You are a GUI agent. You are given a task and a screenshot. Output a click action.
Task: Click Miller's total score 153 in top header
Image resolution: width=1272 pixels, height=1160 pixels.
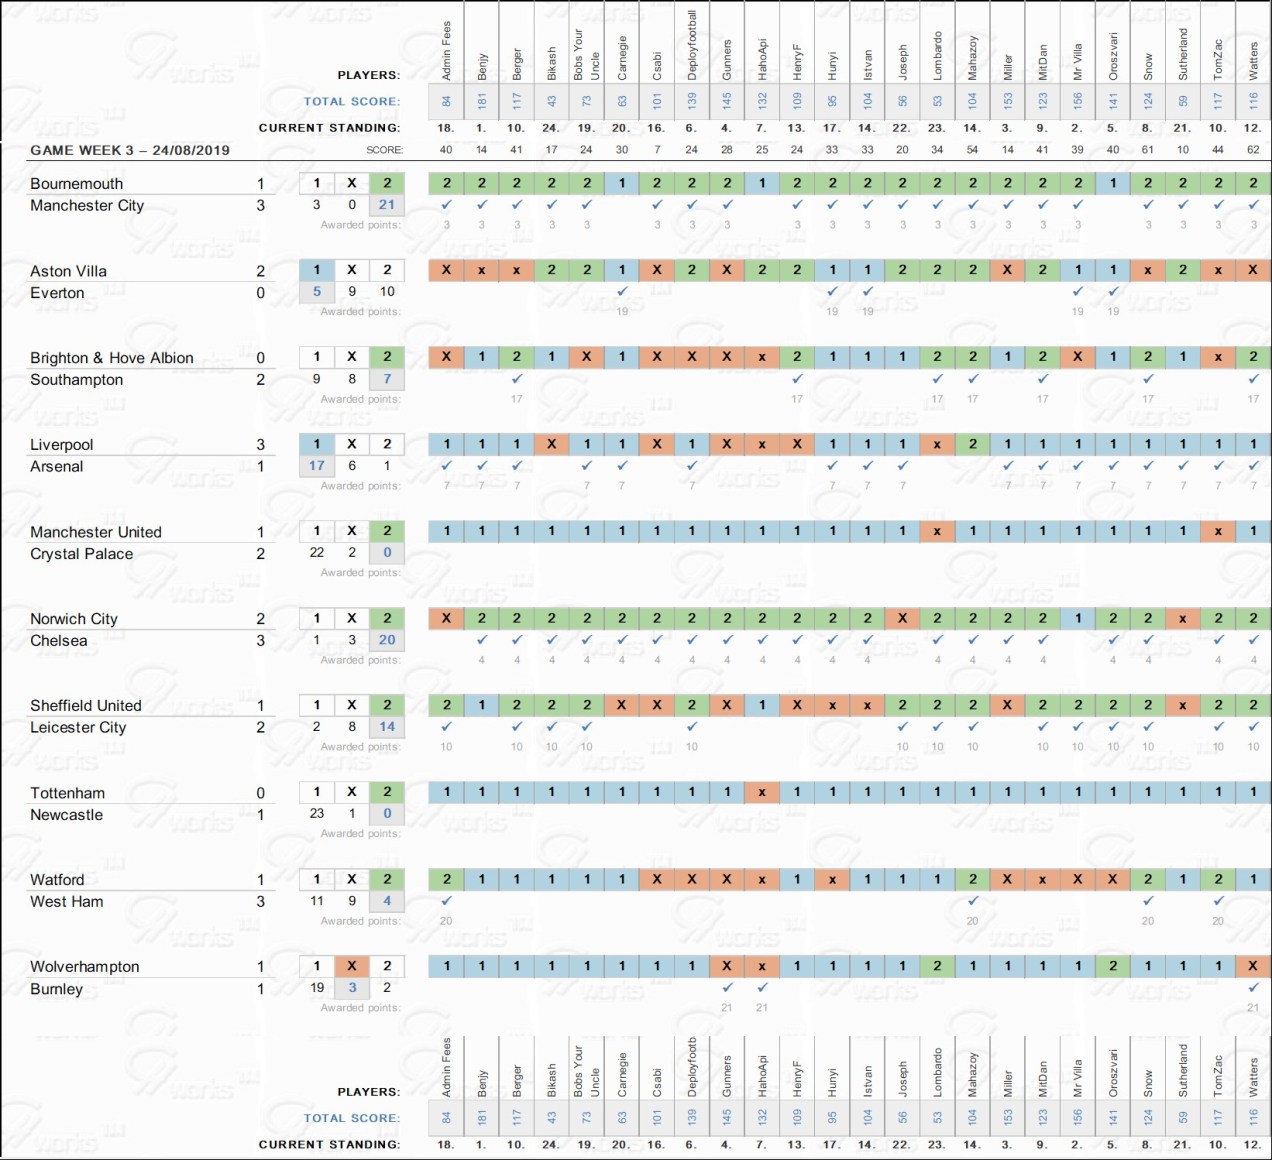click(1008, 101)
